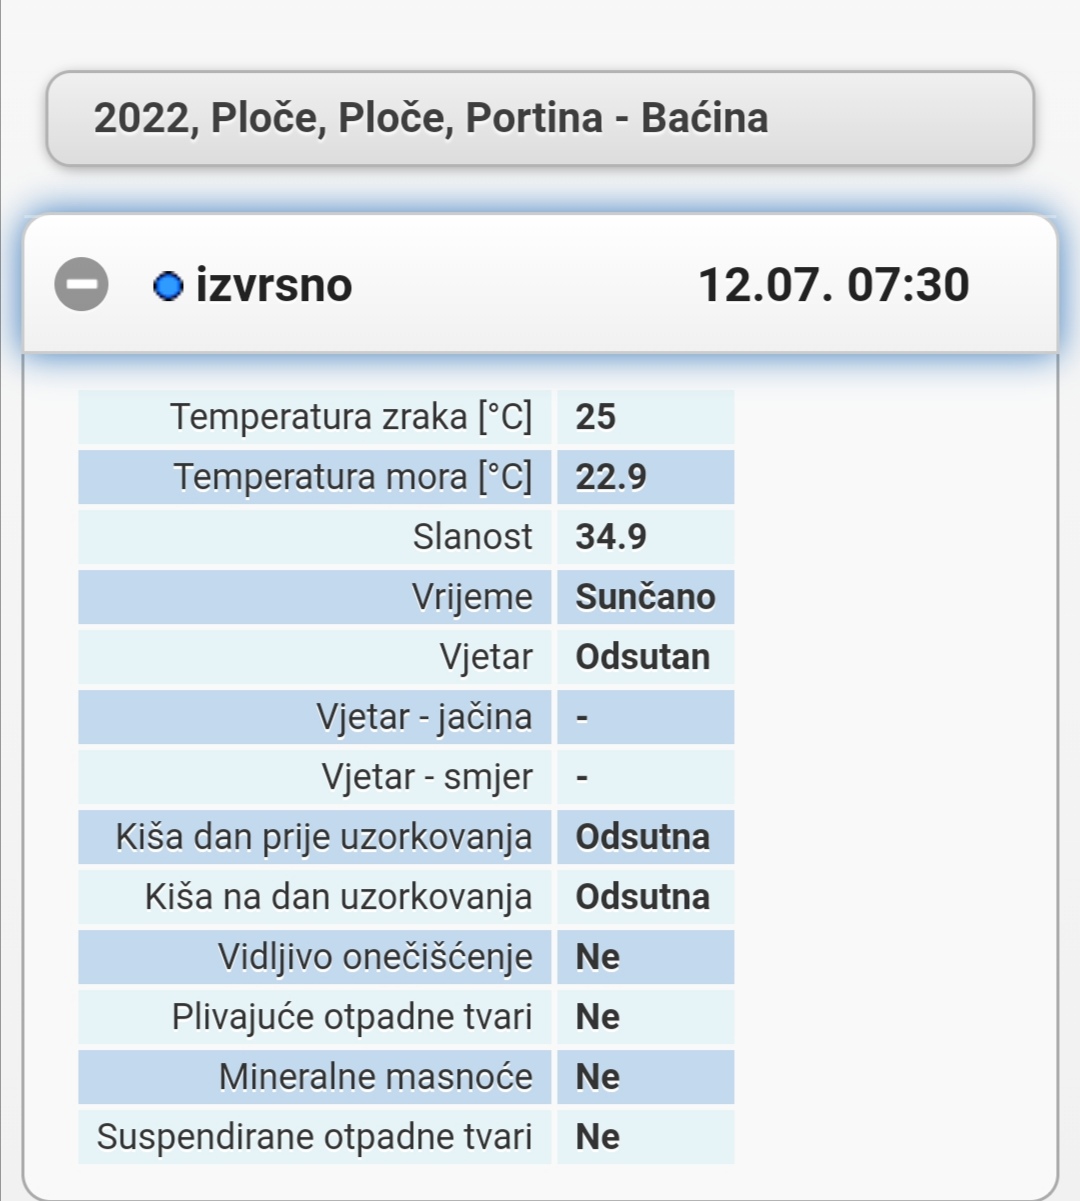Click the 12.07. 07:30 sampling date

pos(833,285)
